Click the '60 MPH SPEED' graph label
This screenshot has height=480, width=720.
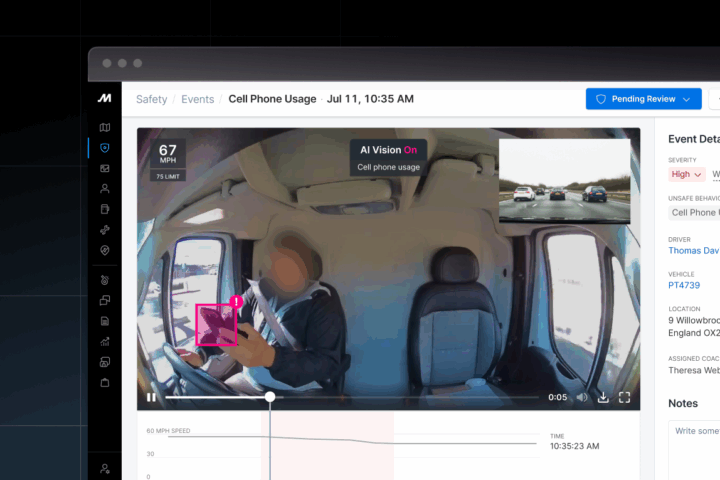point(168,431)
